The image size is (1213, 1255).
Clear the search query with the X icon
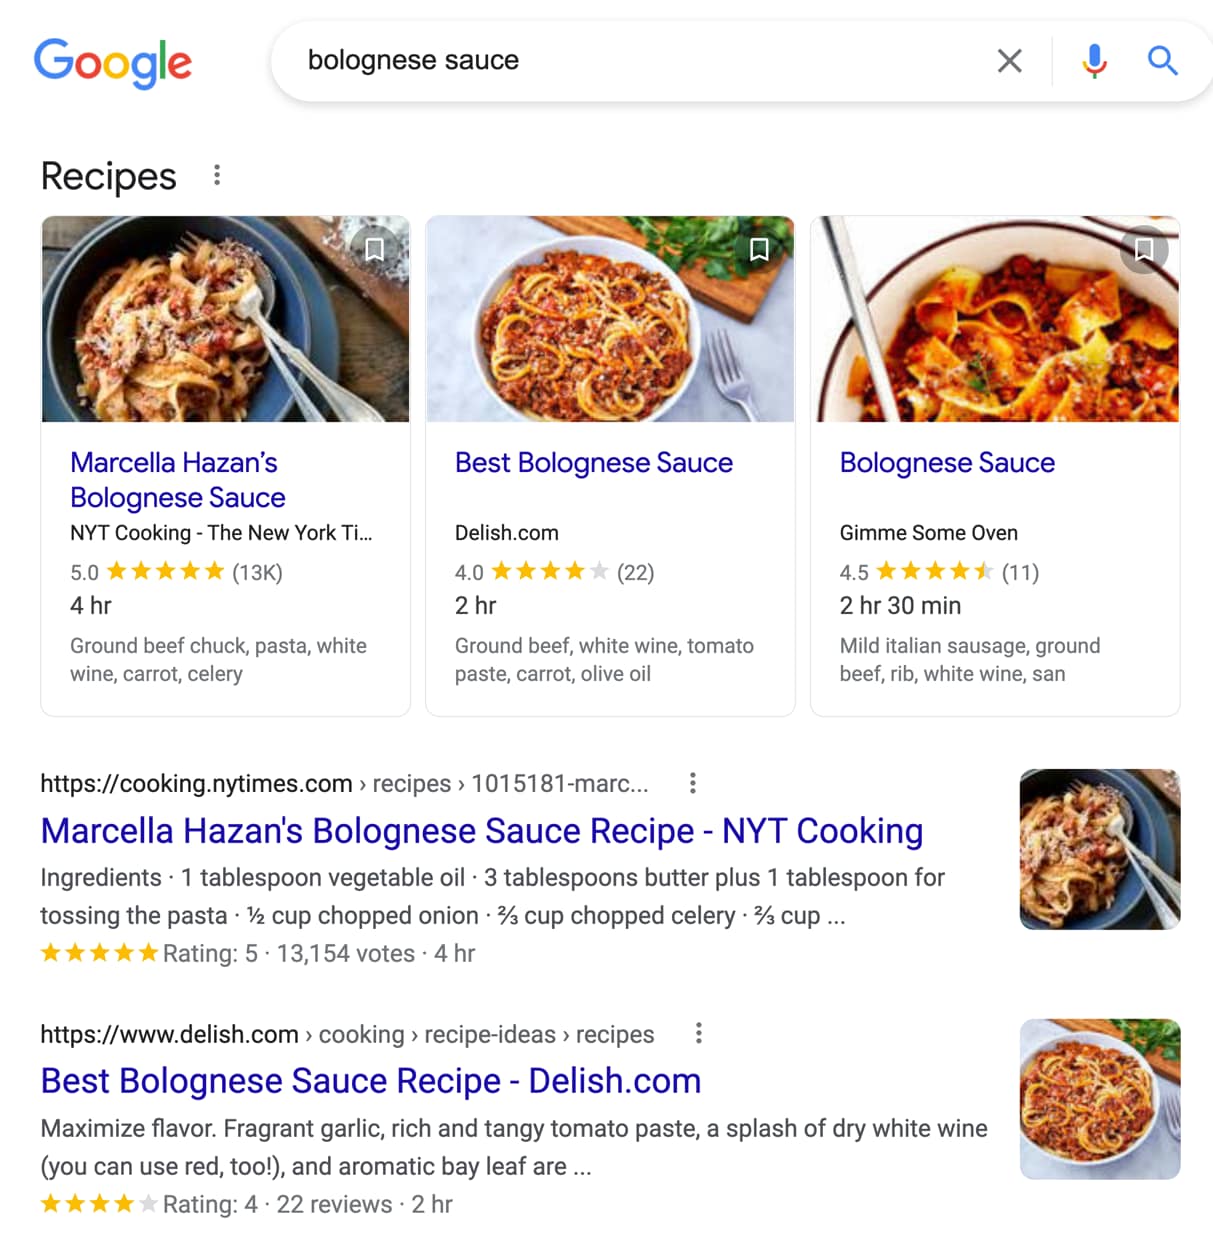pyautogui.click(x=1009, y=60)
